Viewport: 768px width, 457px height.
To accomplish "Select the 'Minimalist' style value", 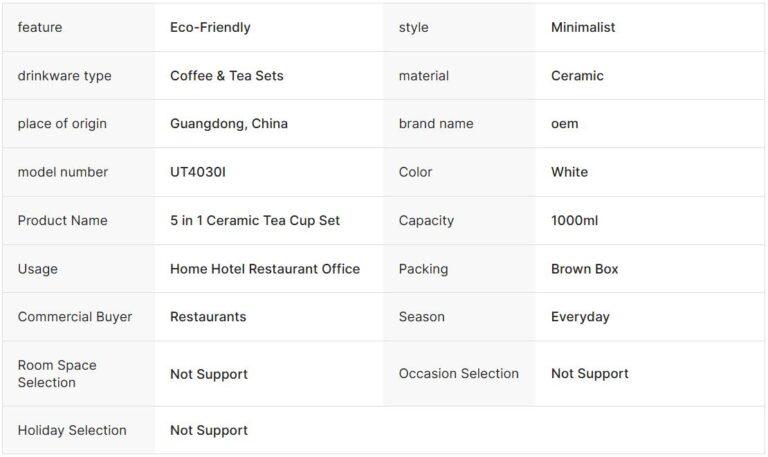I will (x=583, y=28).
